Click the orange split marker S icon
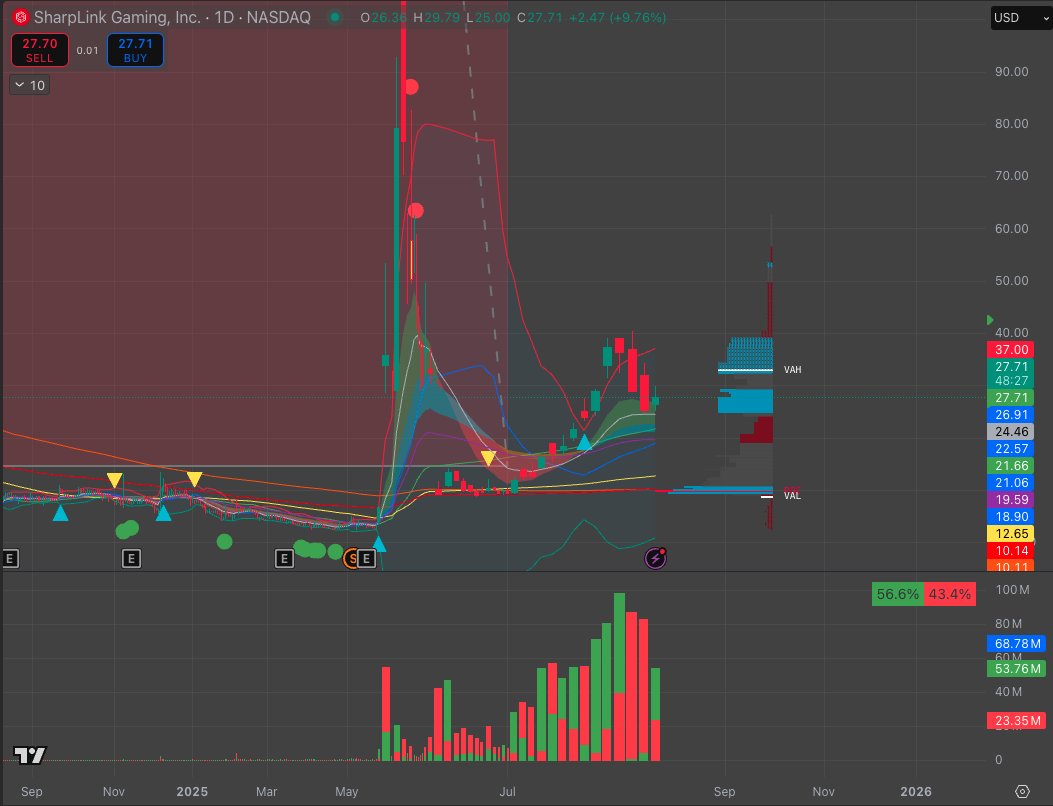 coord(351,558)
